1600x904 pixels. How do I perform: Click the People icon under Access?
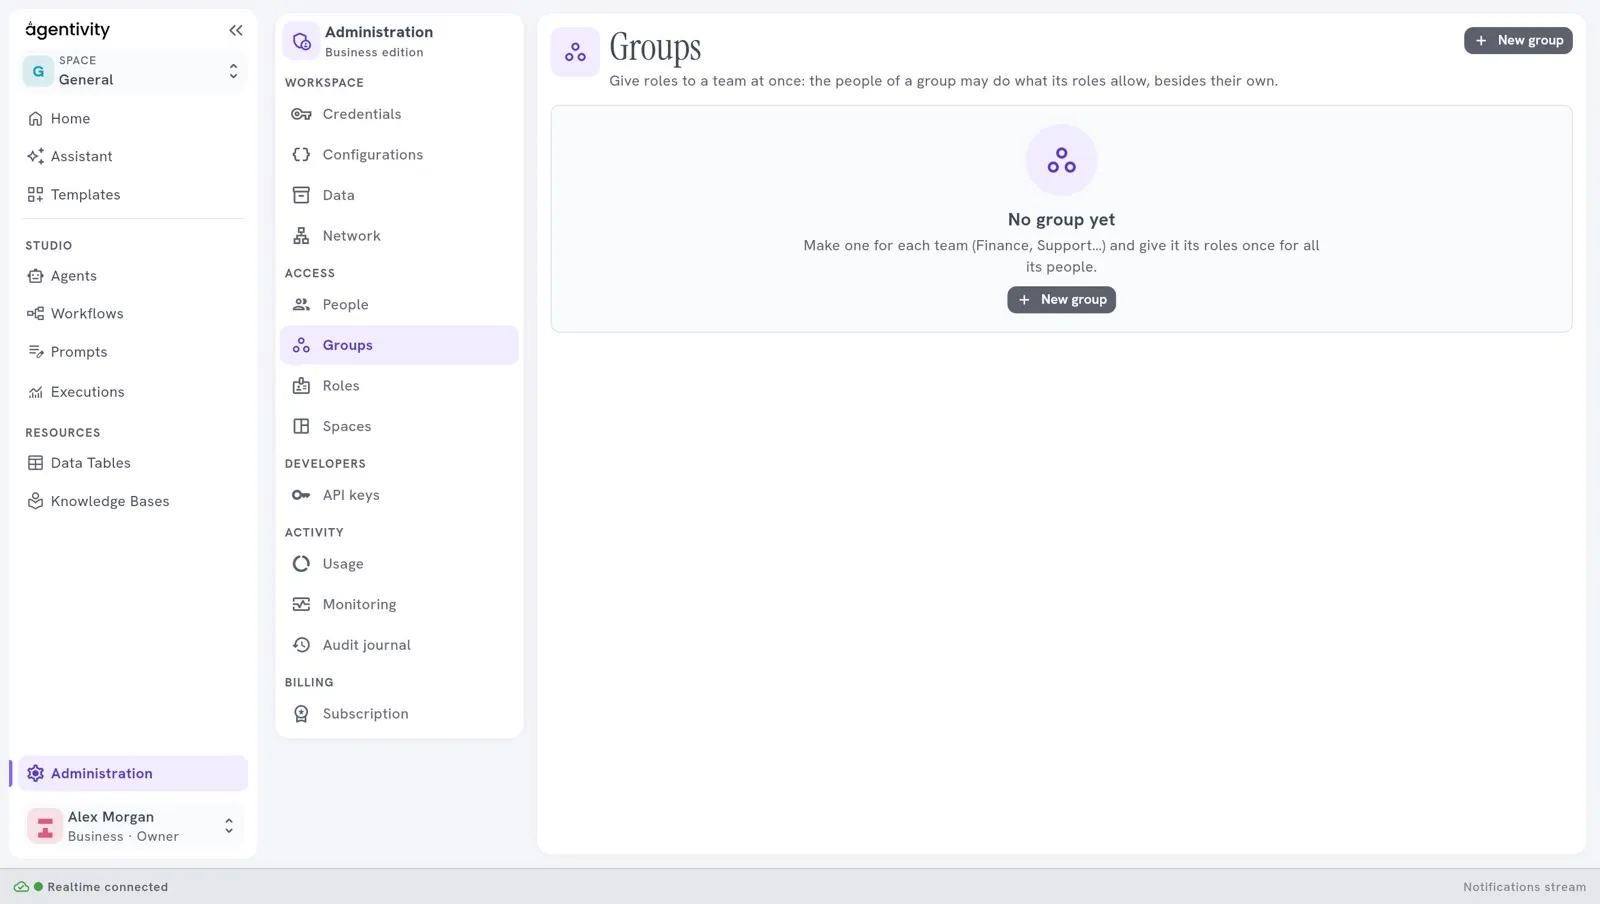coord(301,305)
